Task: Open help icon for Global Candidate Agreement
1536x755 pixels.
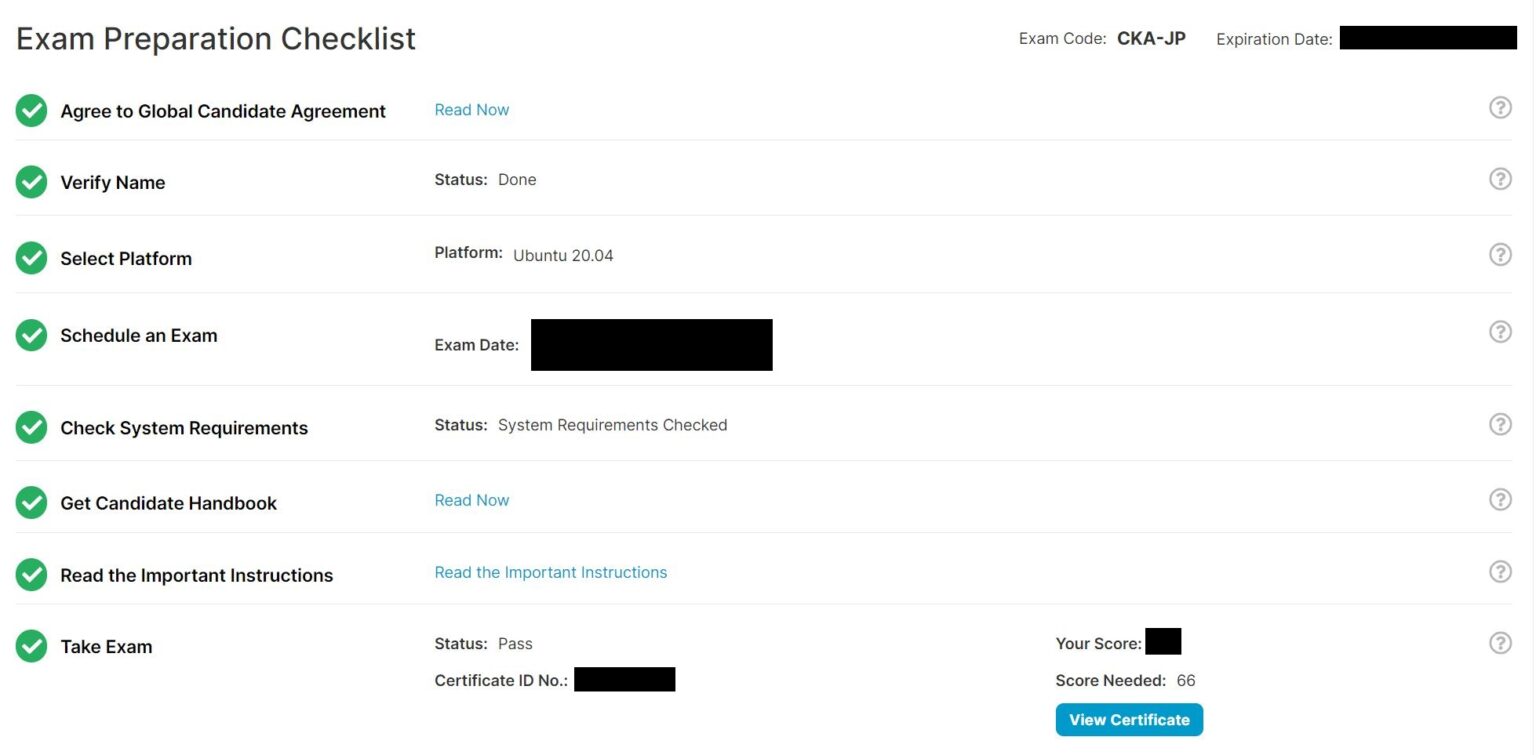Action: point(1500,108)
